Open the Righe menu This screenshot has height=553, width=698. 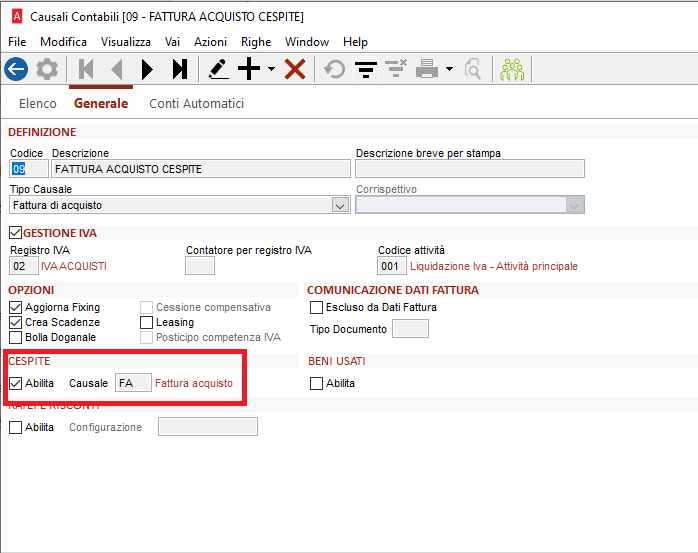[256, 42]
